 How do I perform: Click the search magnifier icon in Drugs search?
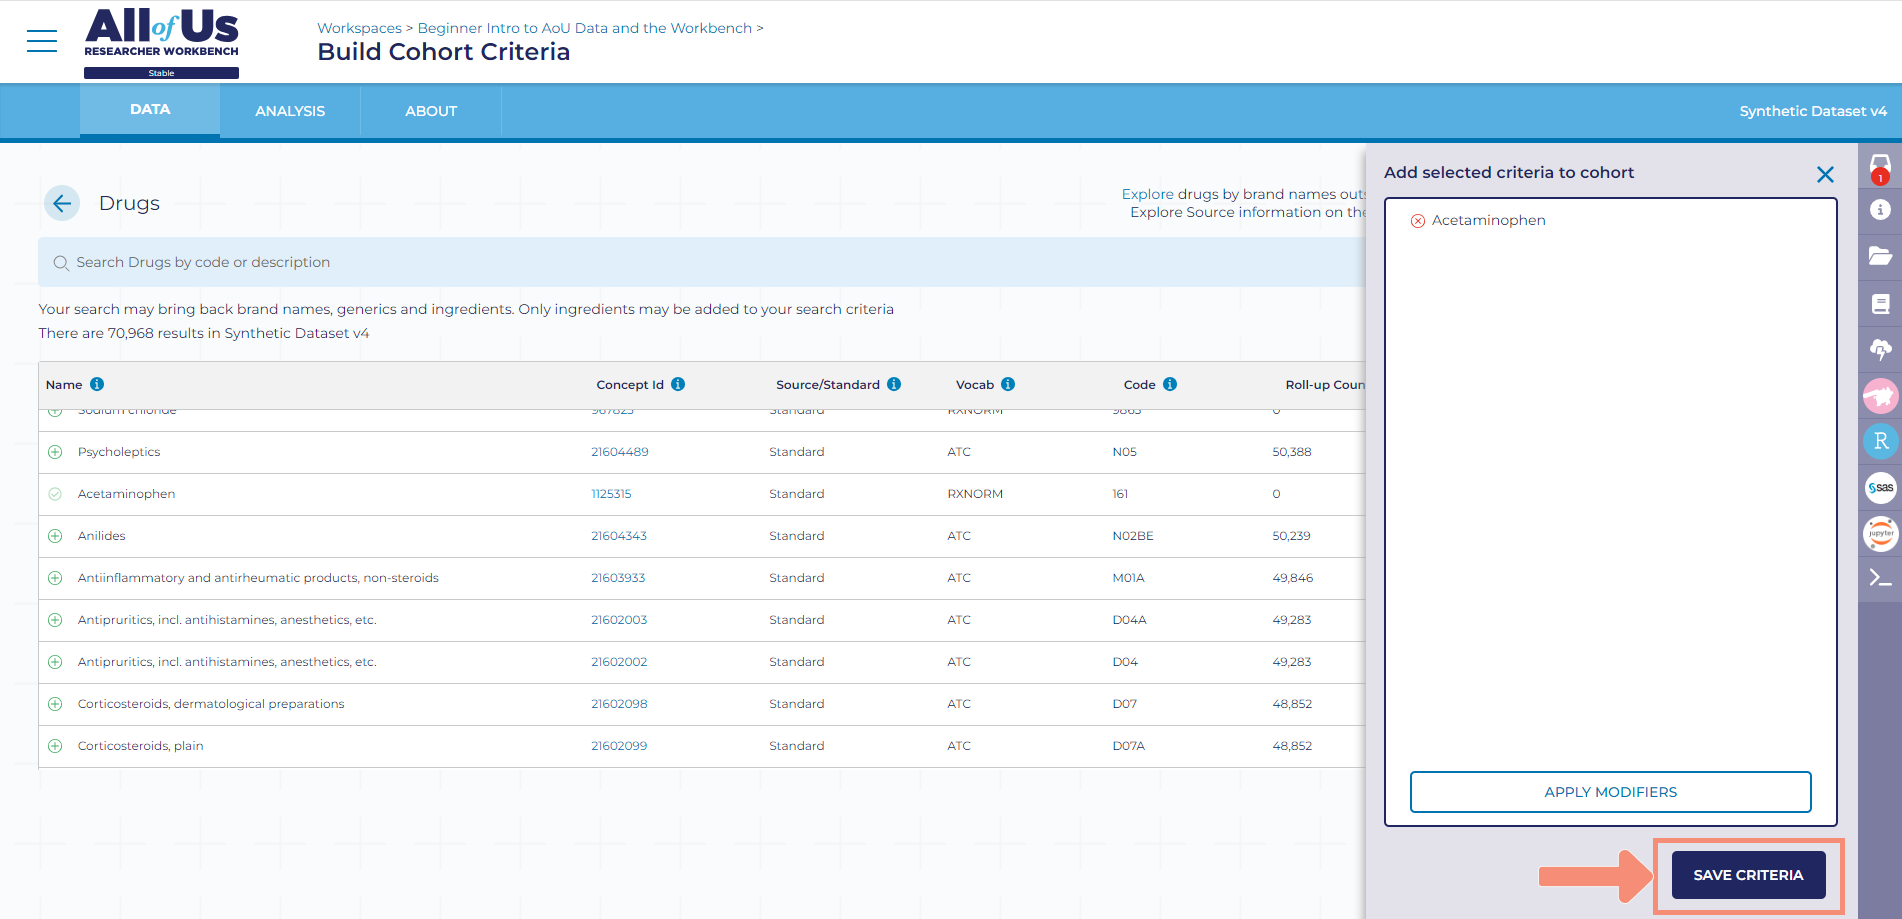(61, 263)
